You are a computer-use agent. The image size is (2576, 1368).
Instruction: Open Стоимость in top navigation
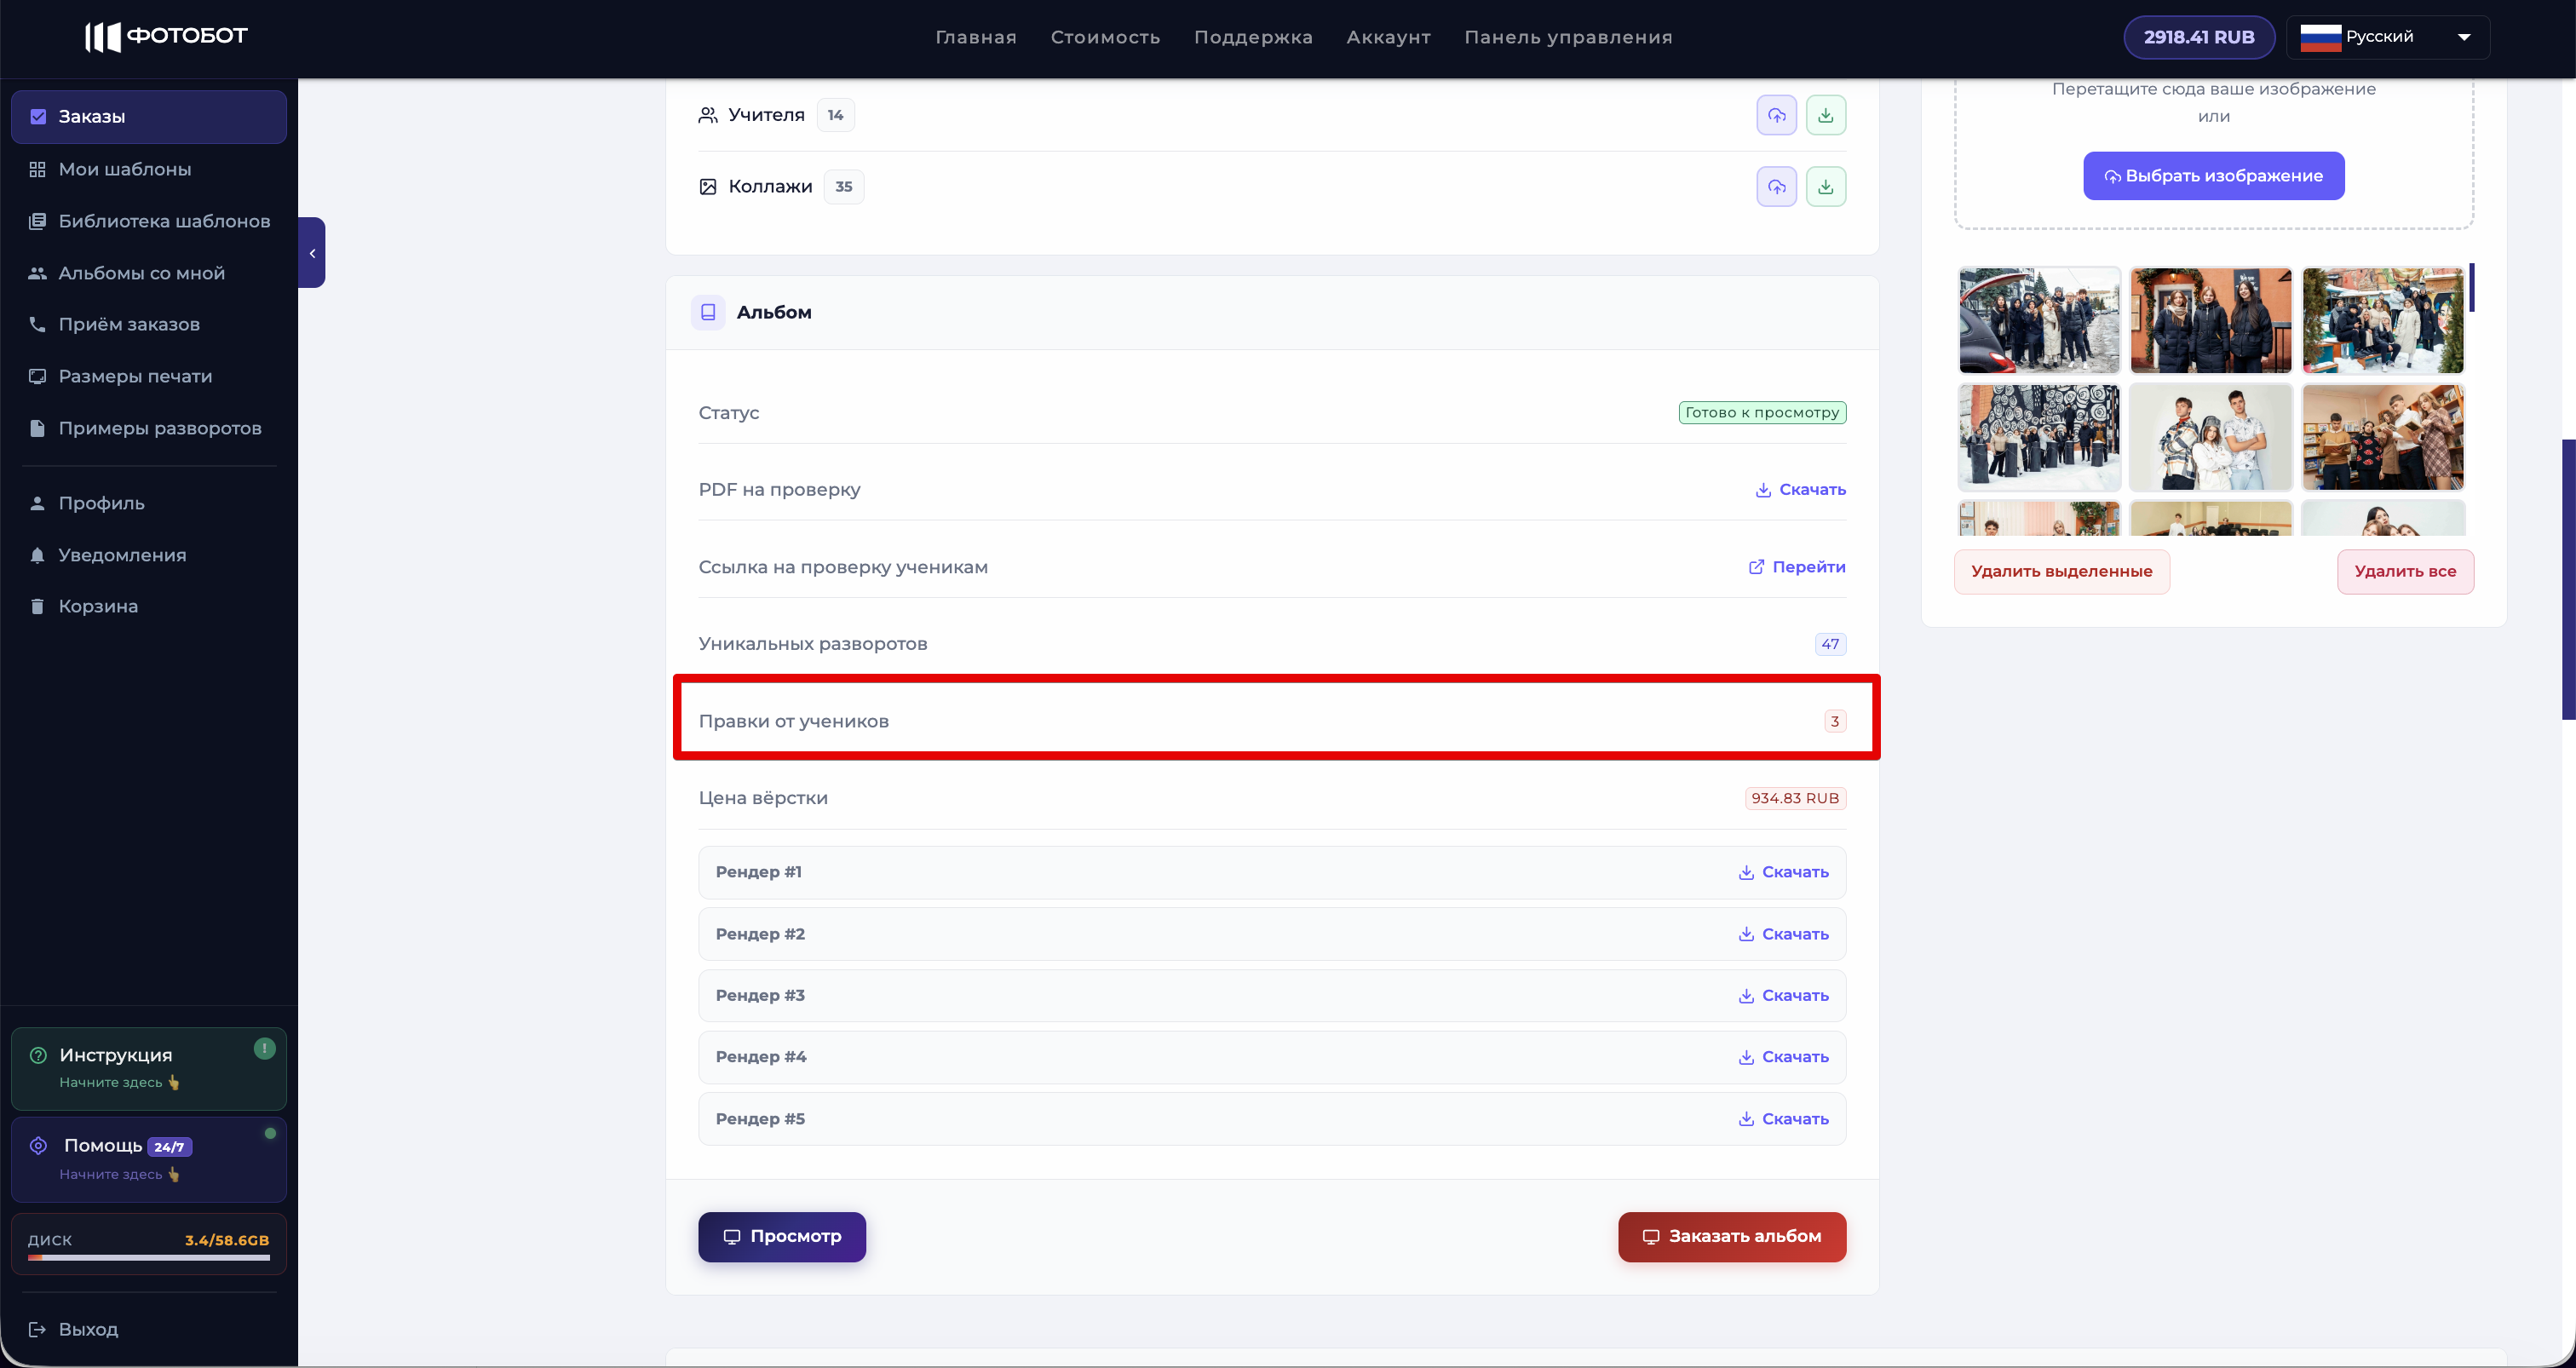1105,37
